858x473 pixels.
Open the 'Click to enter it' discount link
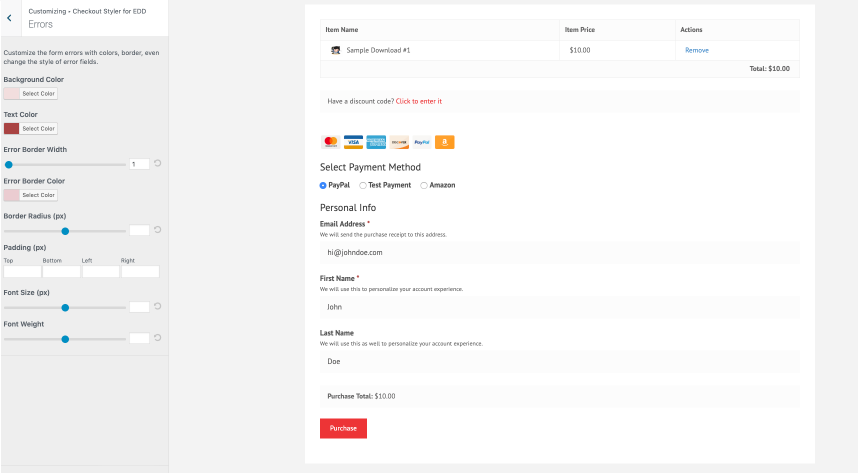(419, 101)
